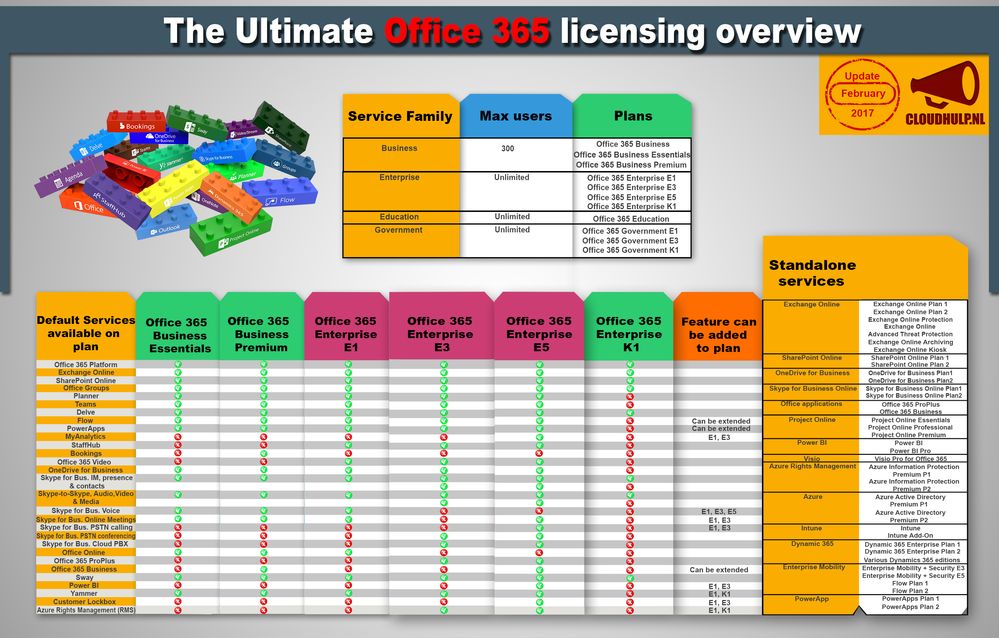Click Office 365 Platform check under Enterprise K1

click(630, 365)
